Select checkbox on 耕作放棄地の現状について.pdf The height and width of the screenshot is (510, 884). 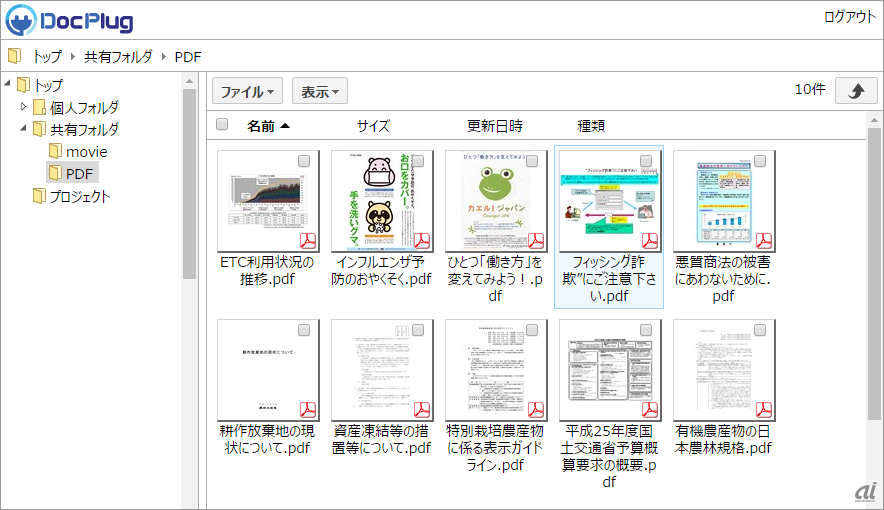304,330
